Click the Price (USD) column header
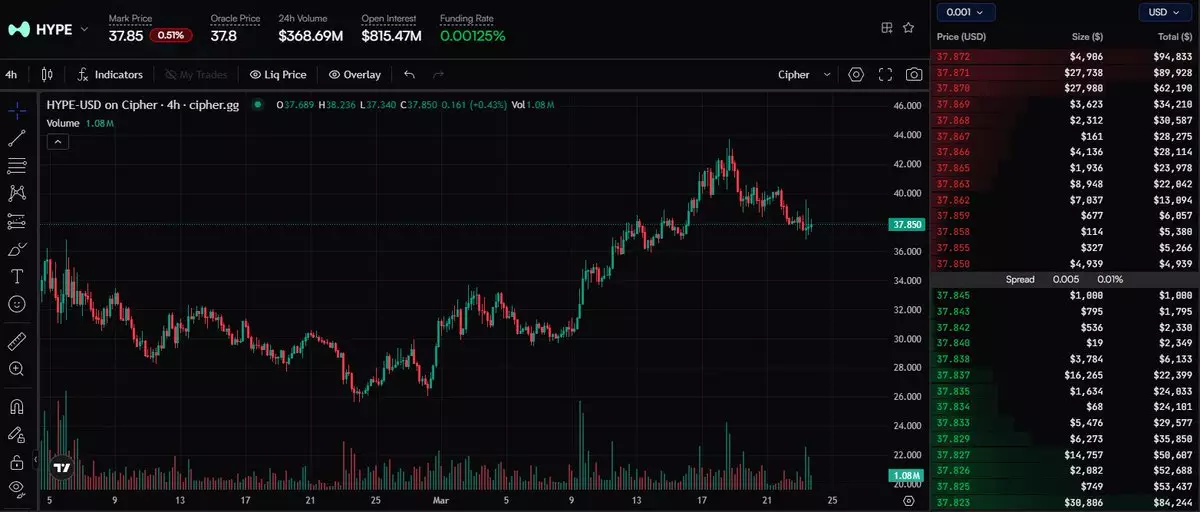Viewport: 1200px width, 512px height. (961, 37)
